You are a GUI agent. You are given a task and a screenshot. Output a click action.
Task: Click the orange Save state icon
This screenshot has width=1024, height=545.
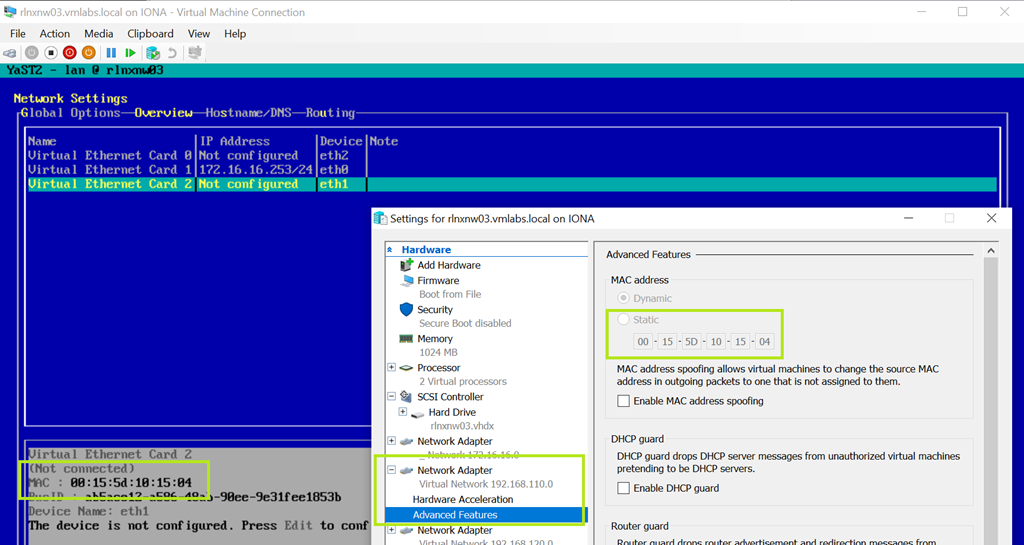89,53
